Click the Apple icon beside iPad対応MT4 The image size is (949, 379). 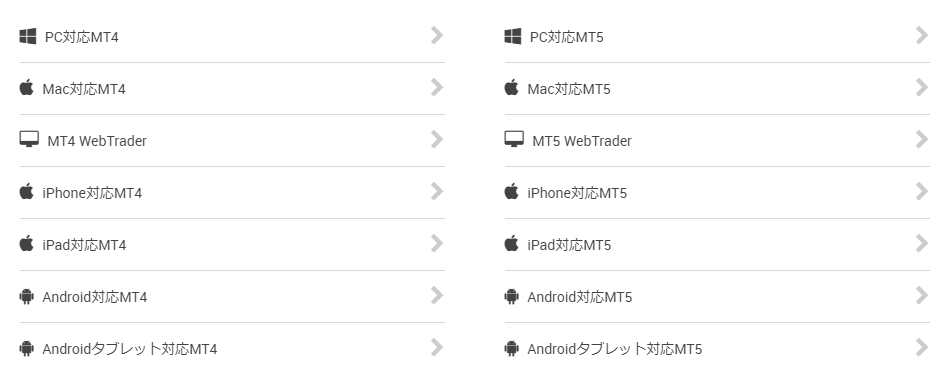coord(27,244)
